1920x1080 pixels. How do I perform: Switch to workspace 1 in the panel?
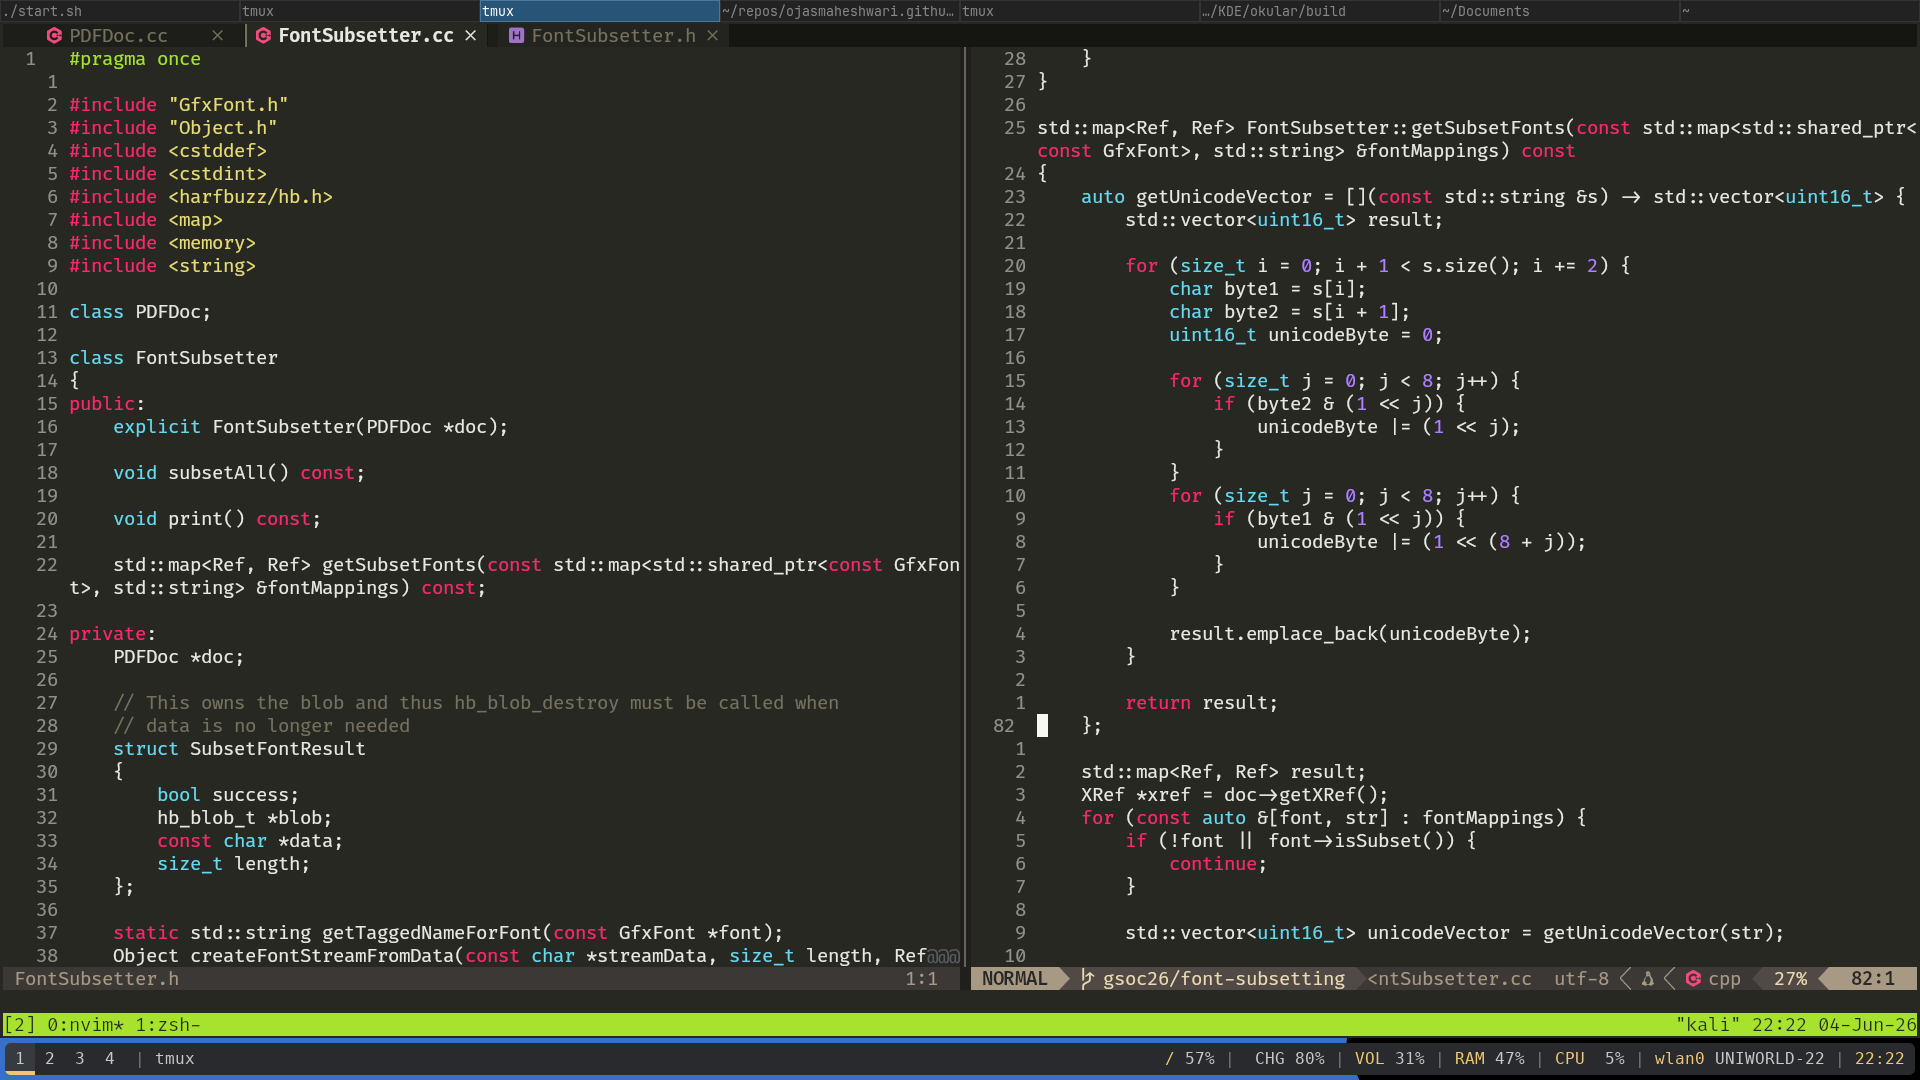[x=20, y=1058]
